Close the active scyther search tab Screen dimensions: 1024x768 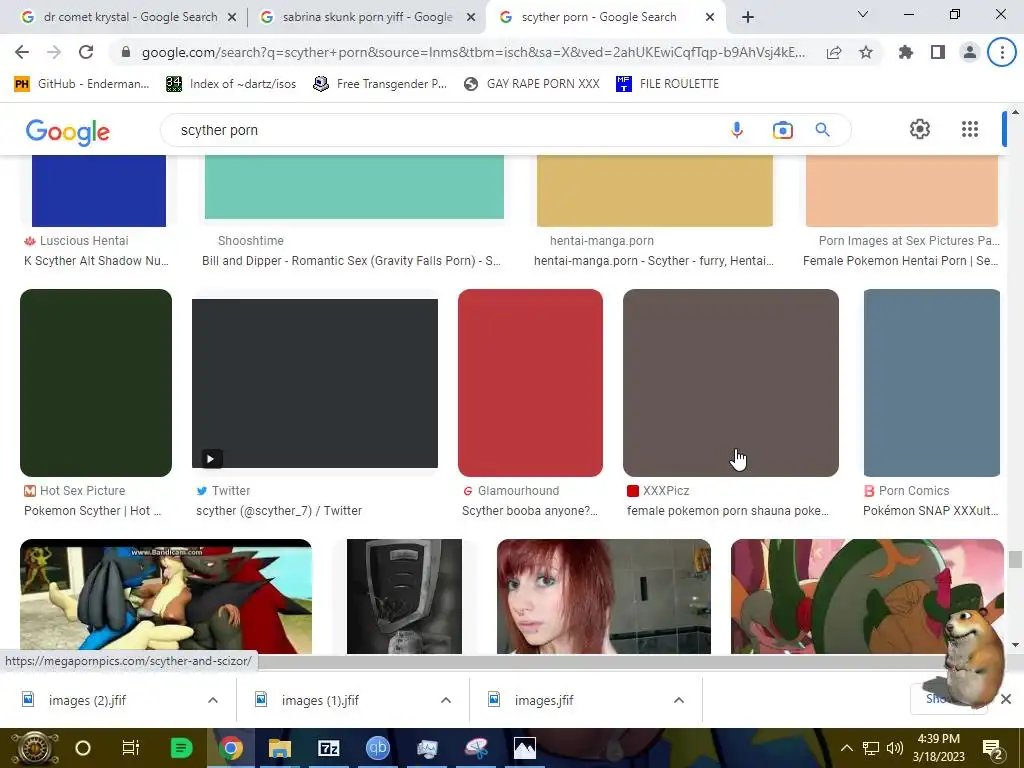coord(710,18)
